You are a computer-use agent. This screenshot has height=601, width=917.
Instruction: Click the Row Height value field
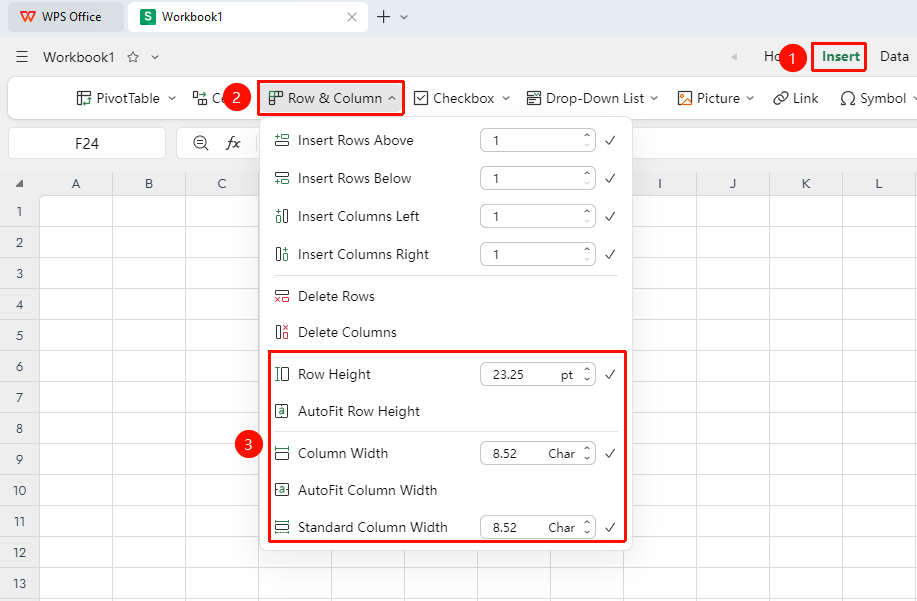tap(537, 374)
